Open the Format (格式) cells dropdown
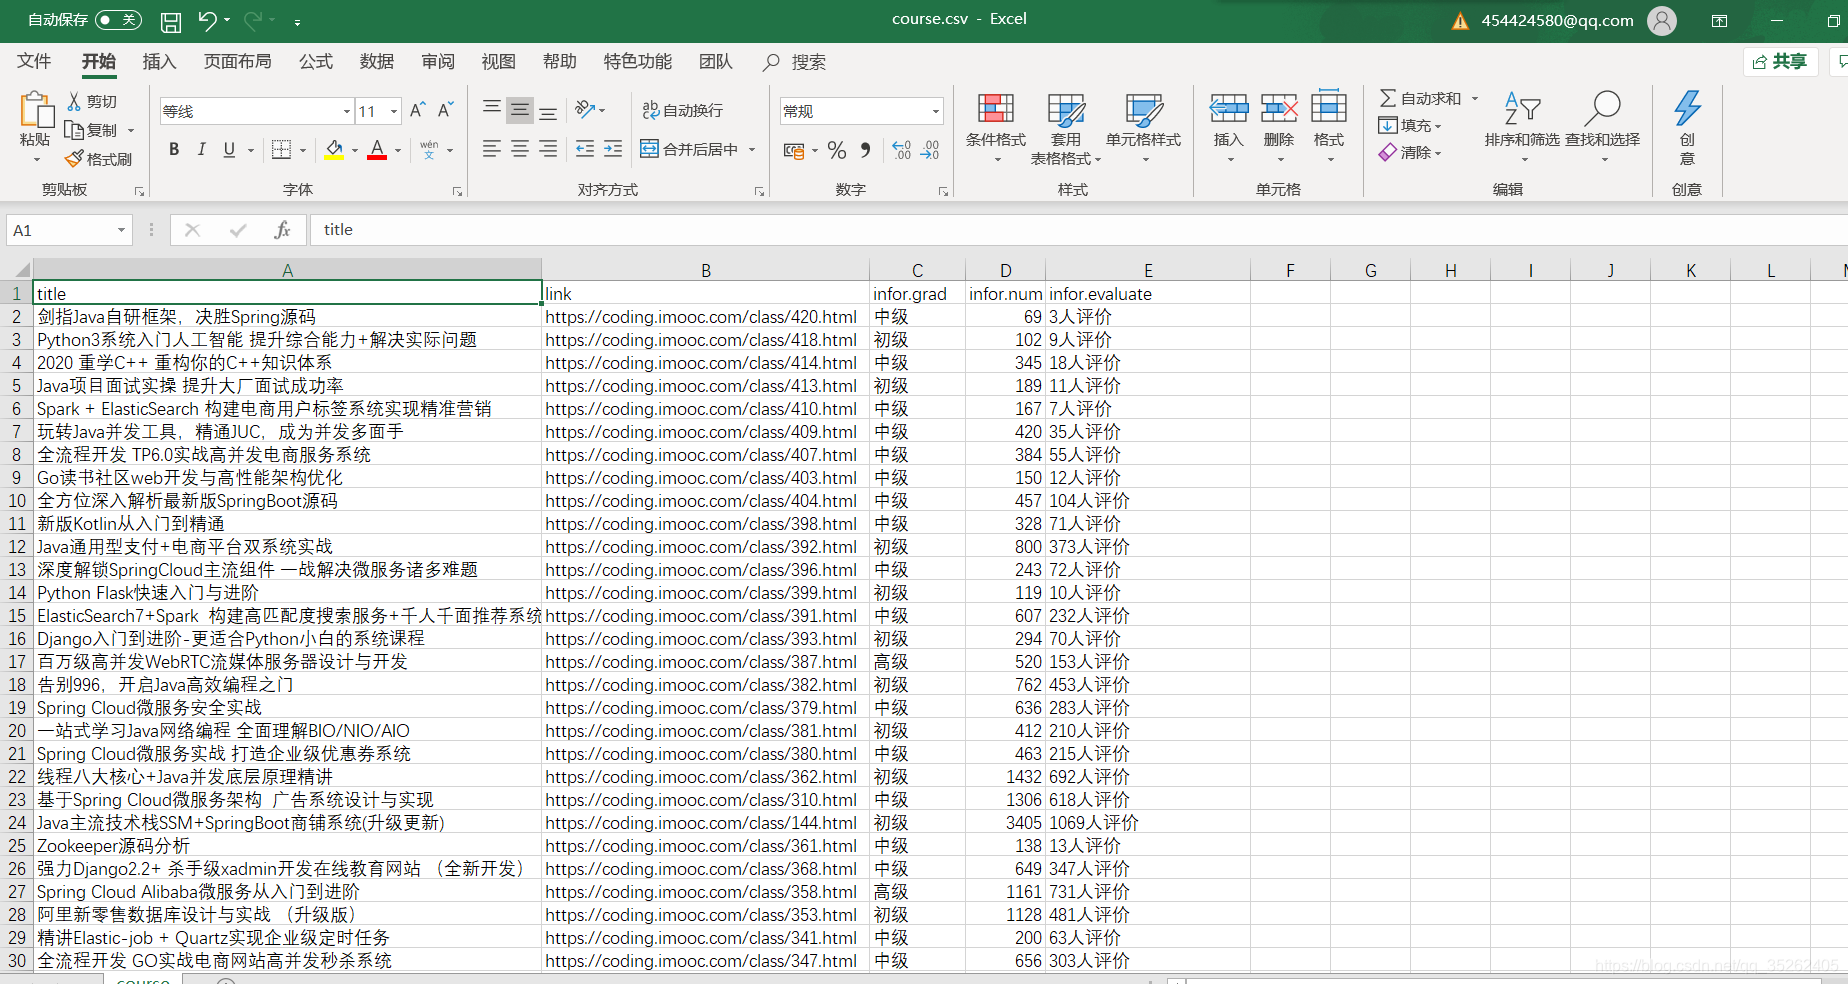The width and height of the screenshot is (1848, 984). click(1329, 128)
